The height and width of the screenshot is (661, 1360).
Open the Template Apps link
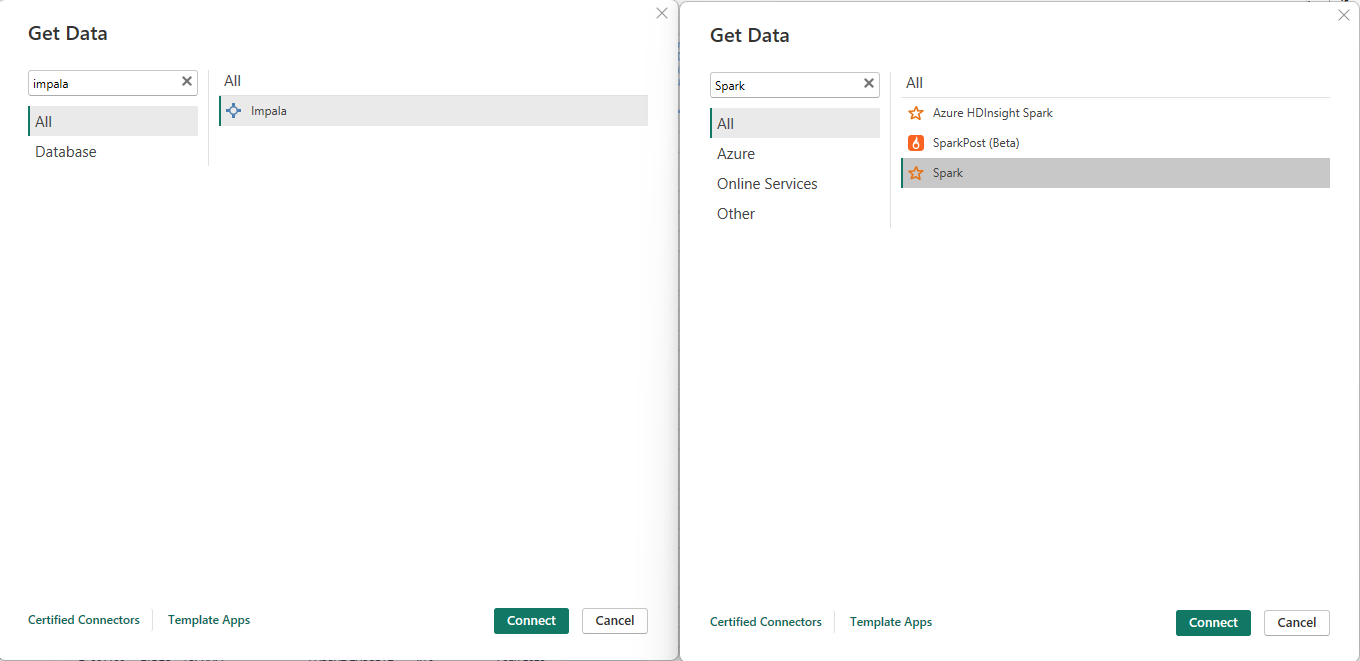(208, 620)
